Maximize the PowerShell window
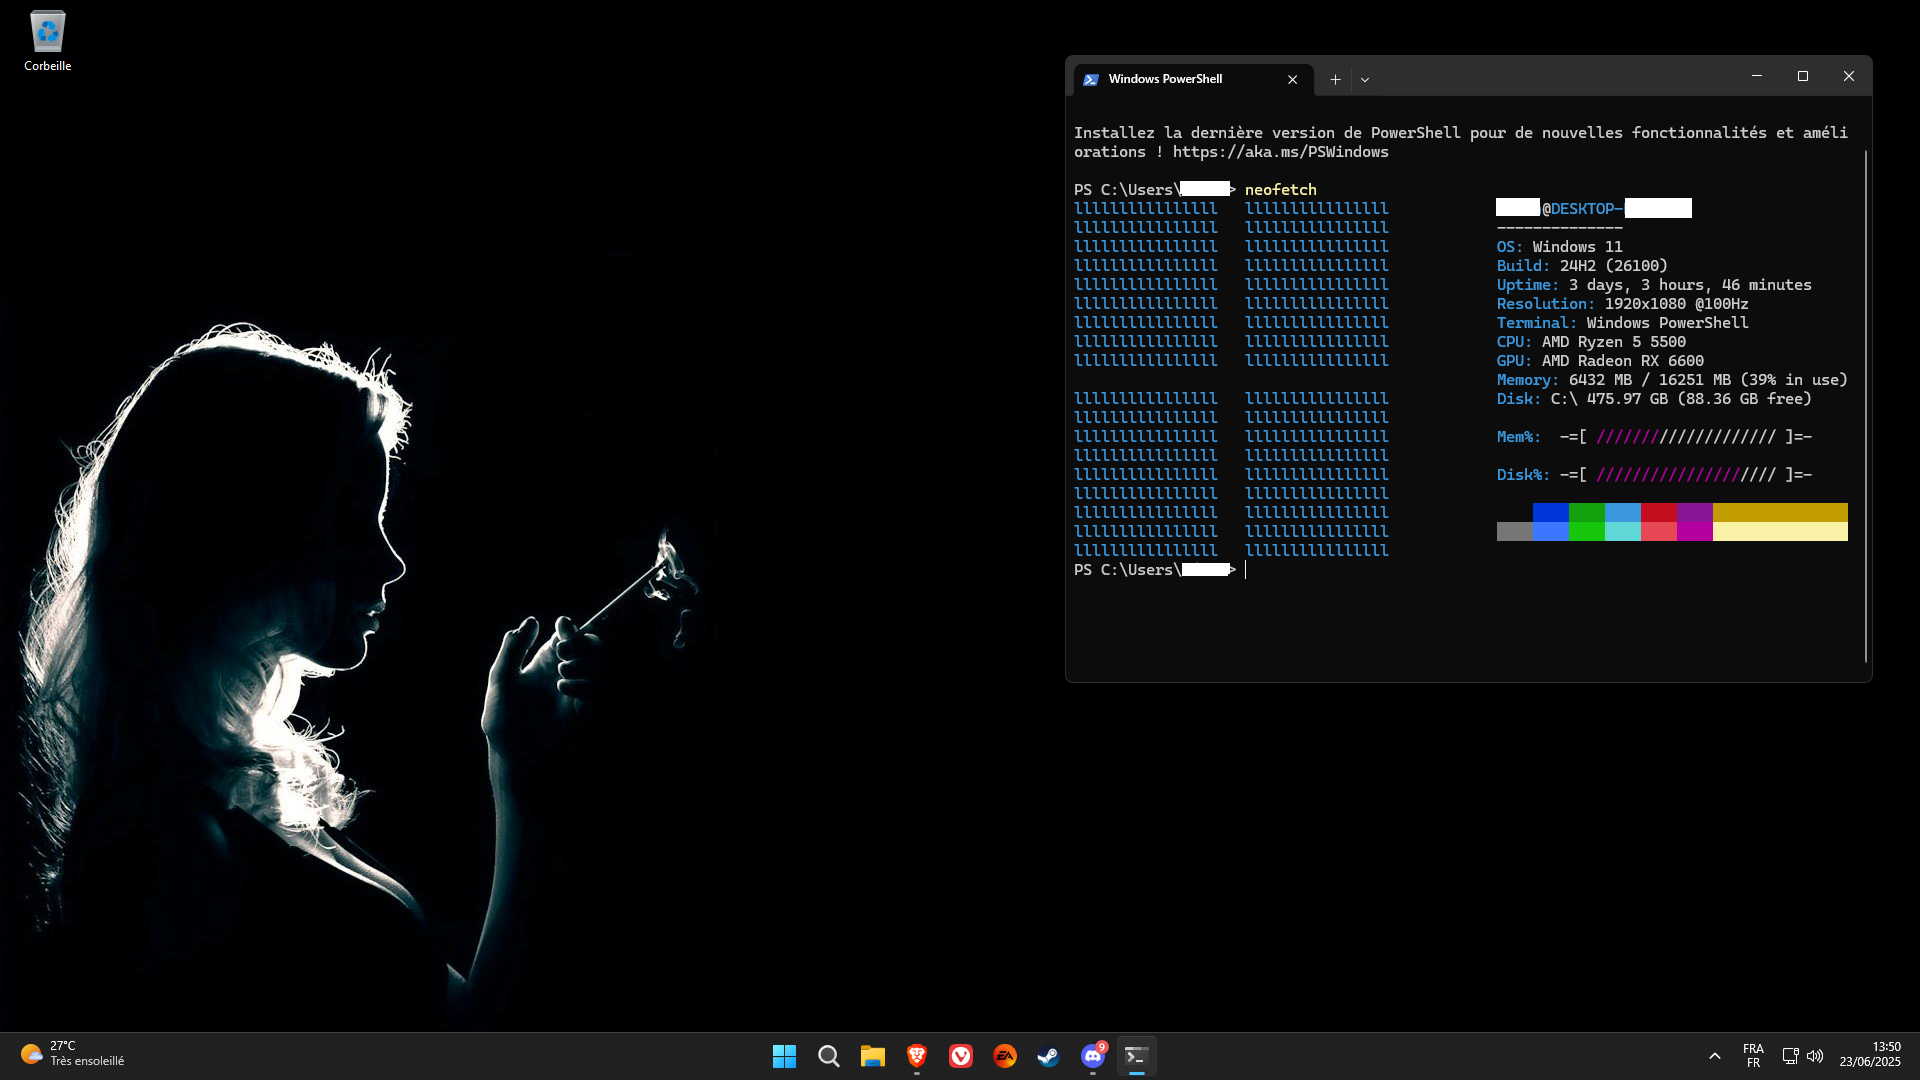 click(x=1802, y=76)
